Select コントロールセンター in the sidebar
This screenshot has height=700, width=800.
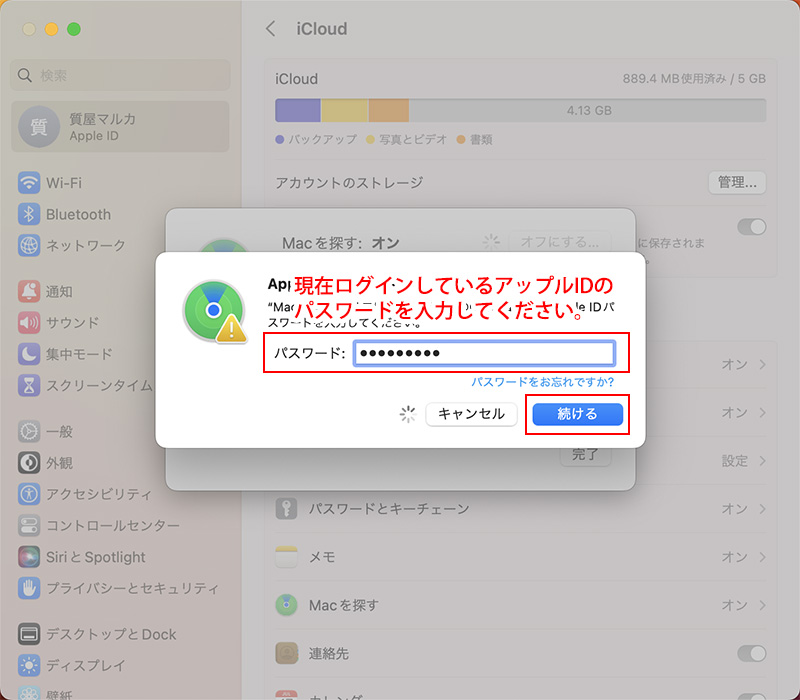coord(112,525)
